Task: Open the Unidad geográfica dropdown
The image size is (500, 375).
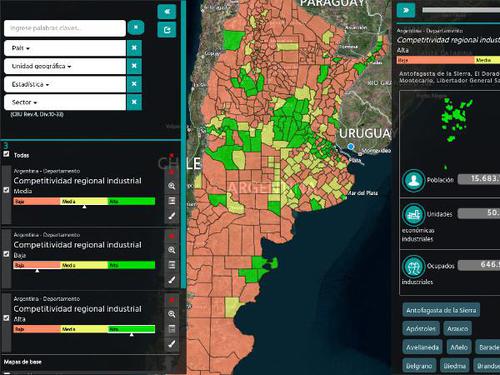Action: 65,66
